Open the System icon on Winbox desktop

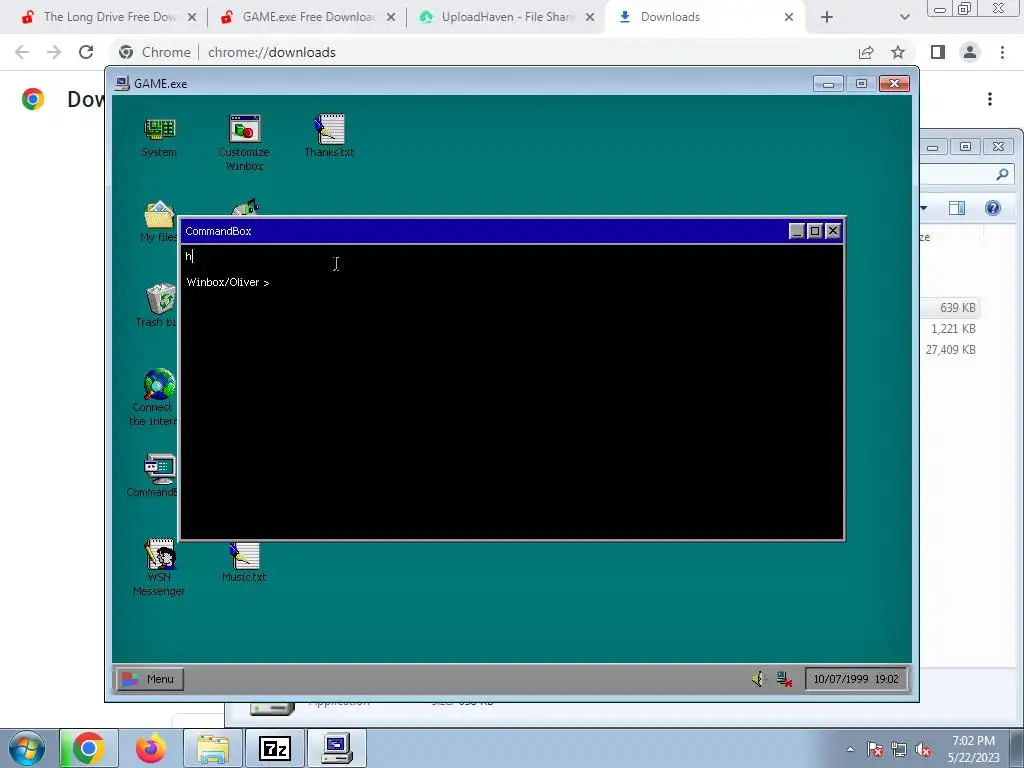(x=159, y=137)
